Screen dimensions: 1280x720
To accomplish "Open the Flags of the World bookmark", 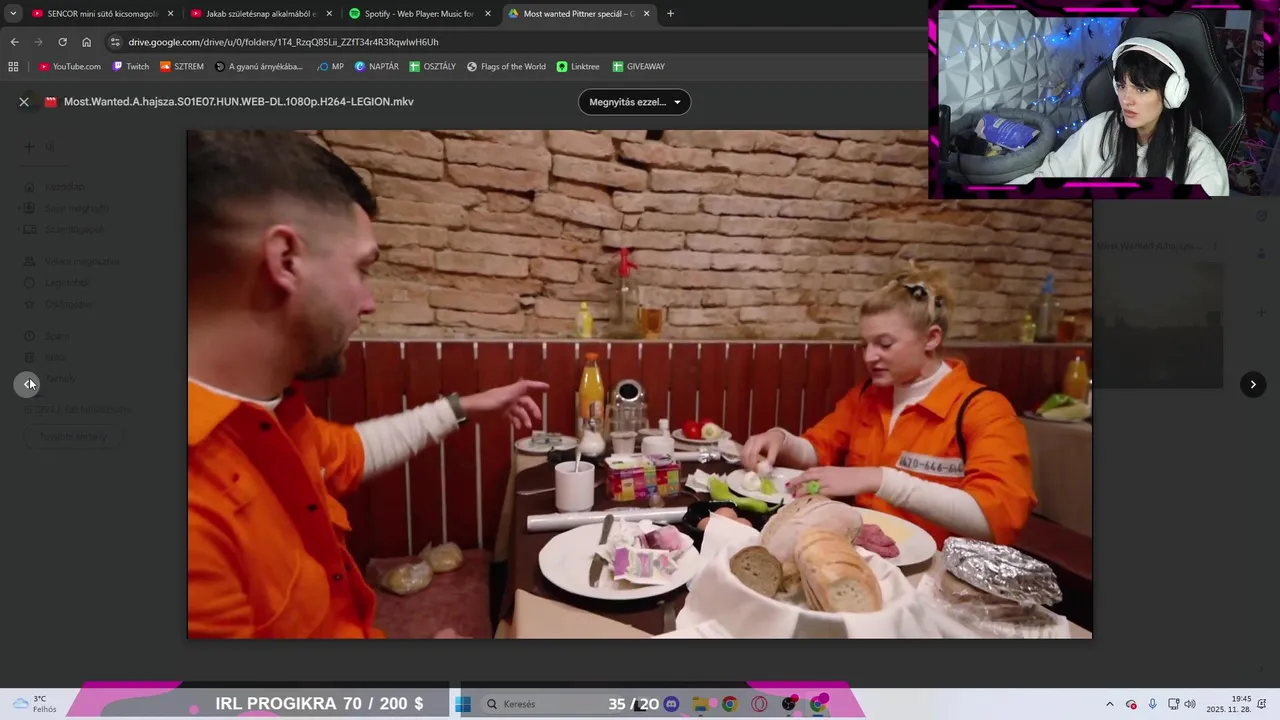I will [506, 67].
